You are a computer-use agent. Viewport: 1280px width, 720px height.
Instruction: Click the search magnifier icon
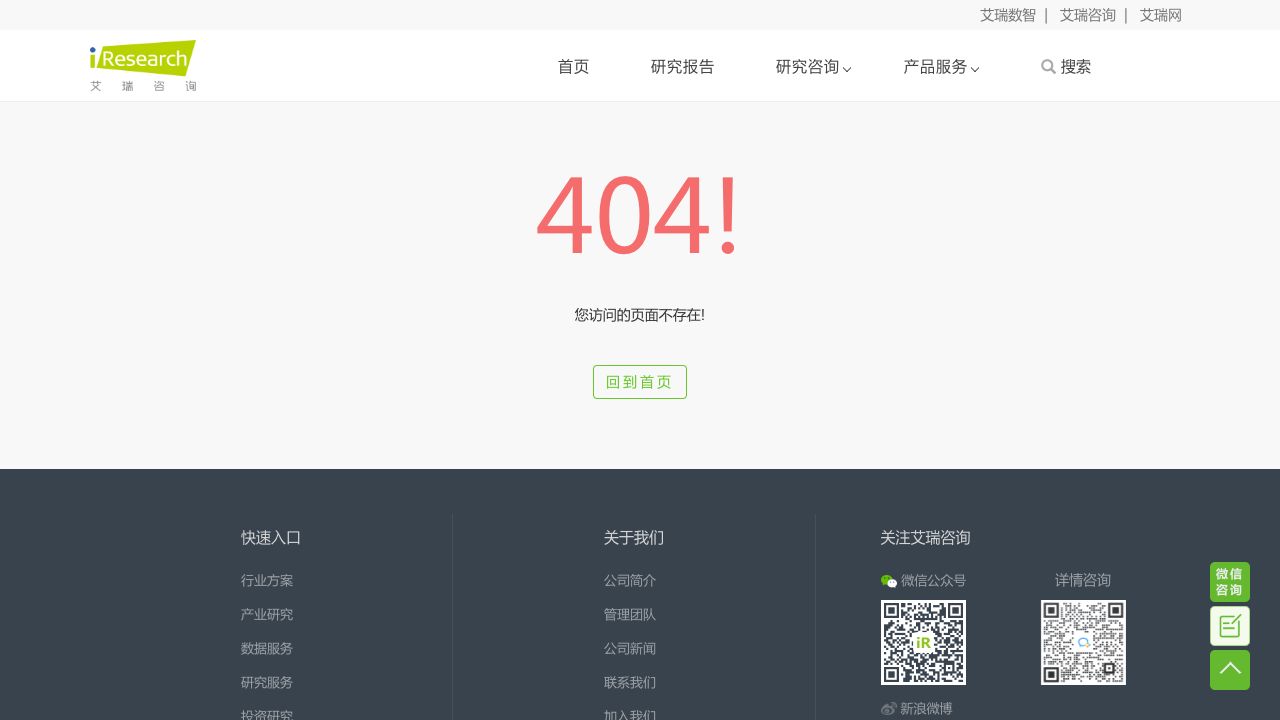tap(1048, 67)
